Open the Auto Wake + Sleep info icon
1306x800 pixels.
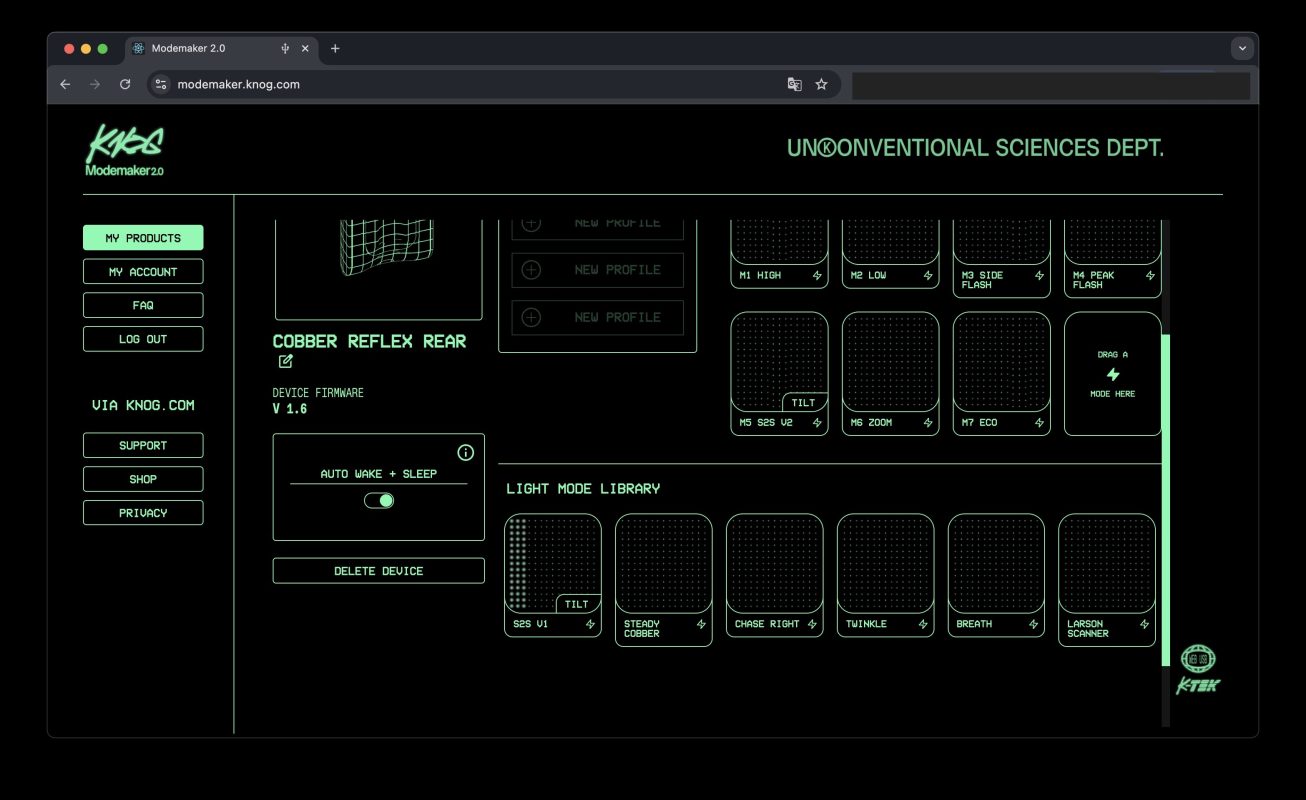point(465,453)
